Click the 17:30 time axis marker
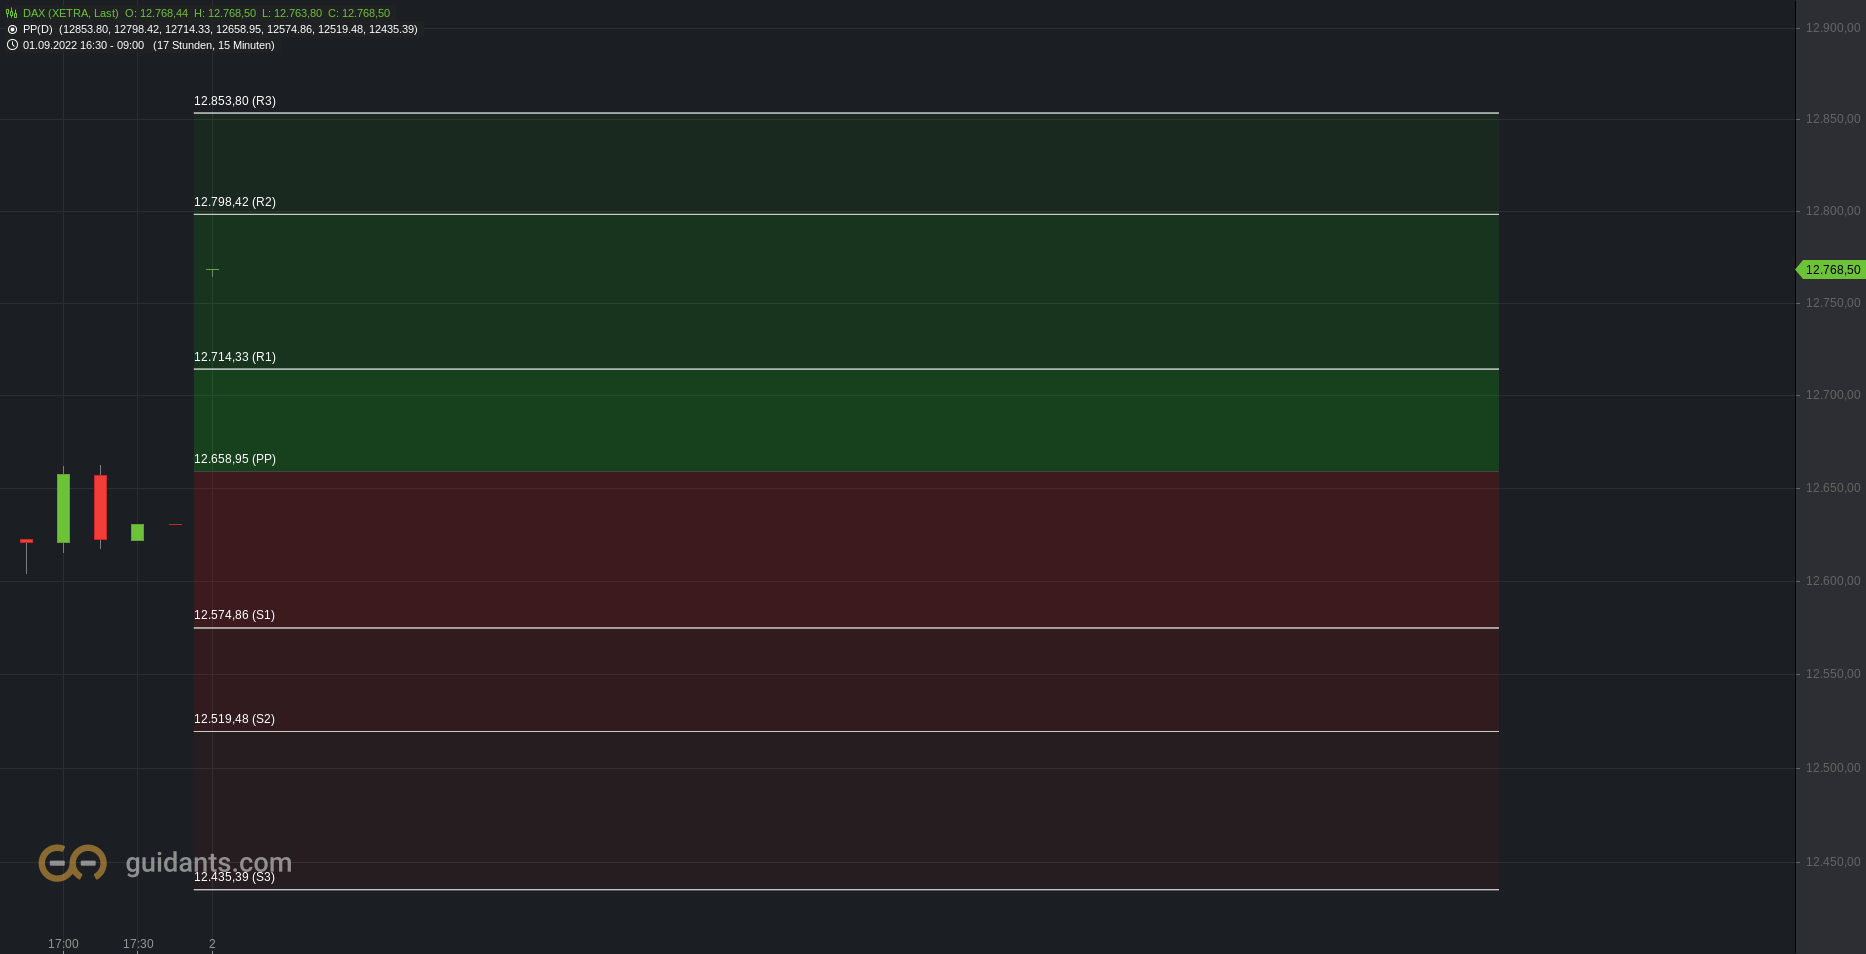 138,944
